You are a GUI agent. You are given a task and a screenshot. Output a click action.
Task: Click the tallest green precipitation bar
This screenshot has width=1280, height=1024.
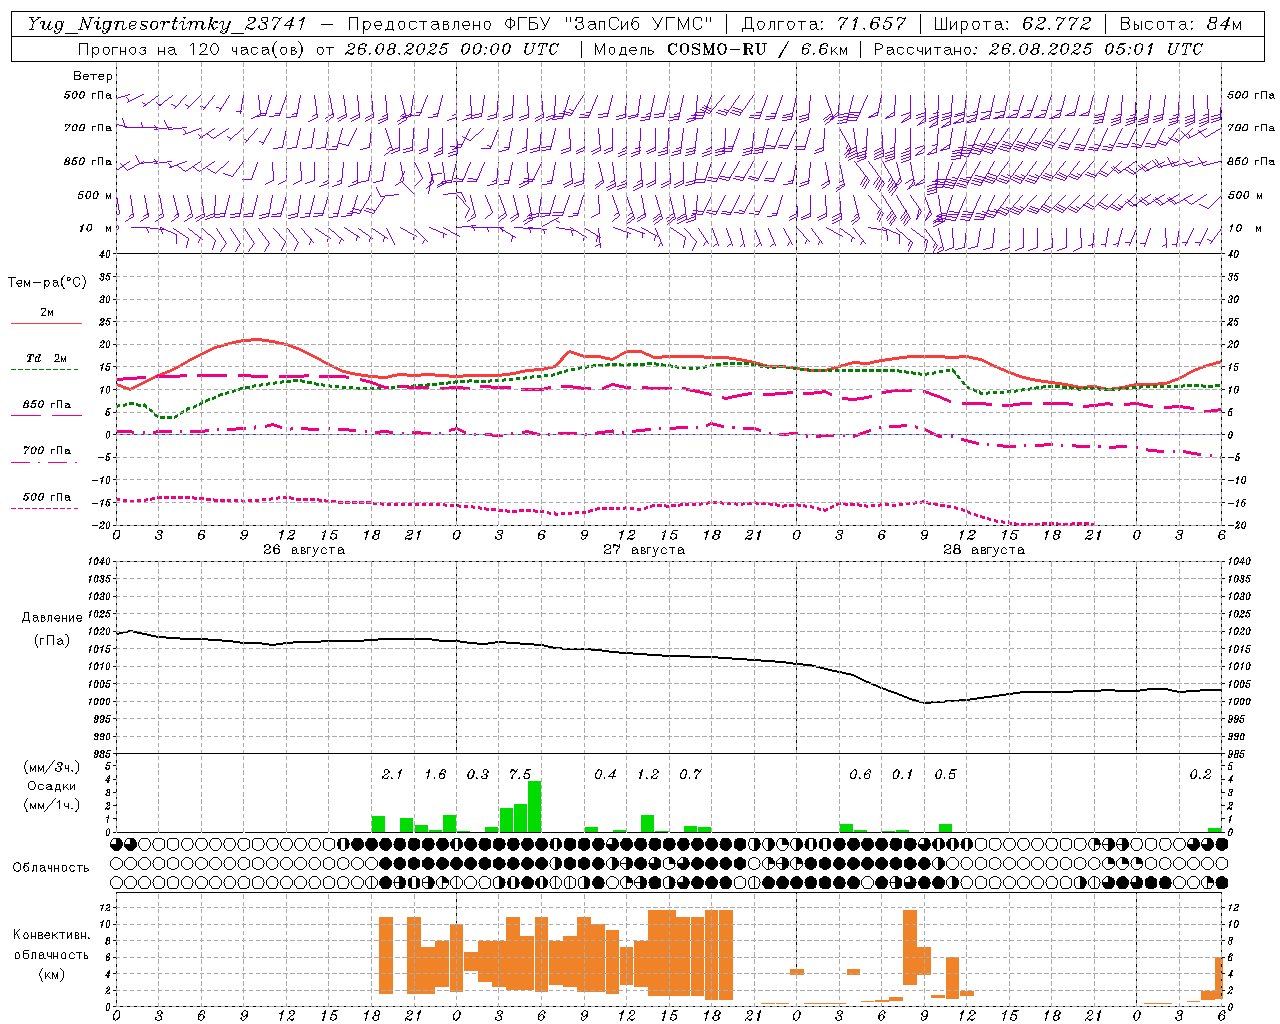click(x=534, y=807)
